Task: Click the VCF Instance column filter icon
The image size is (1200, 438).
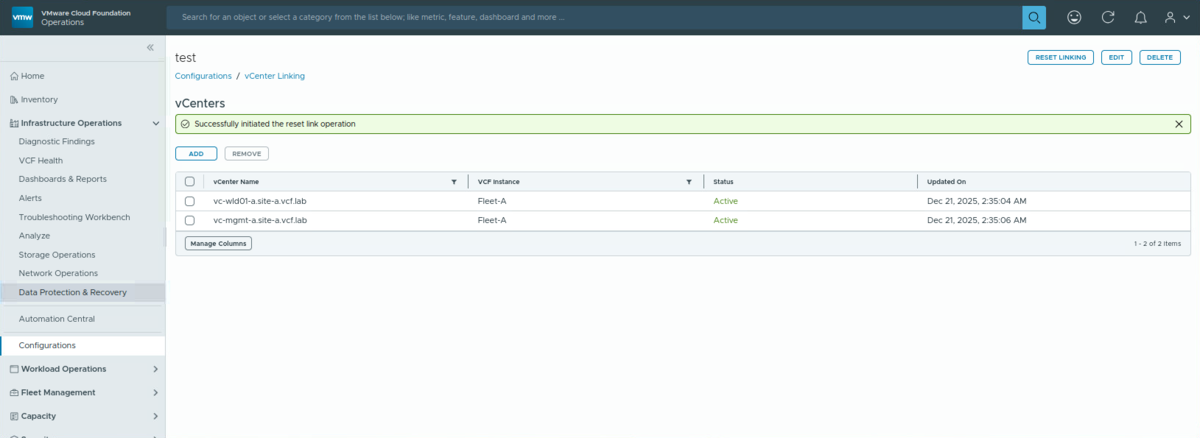Action: coord(689,182)
